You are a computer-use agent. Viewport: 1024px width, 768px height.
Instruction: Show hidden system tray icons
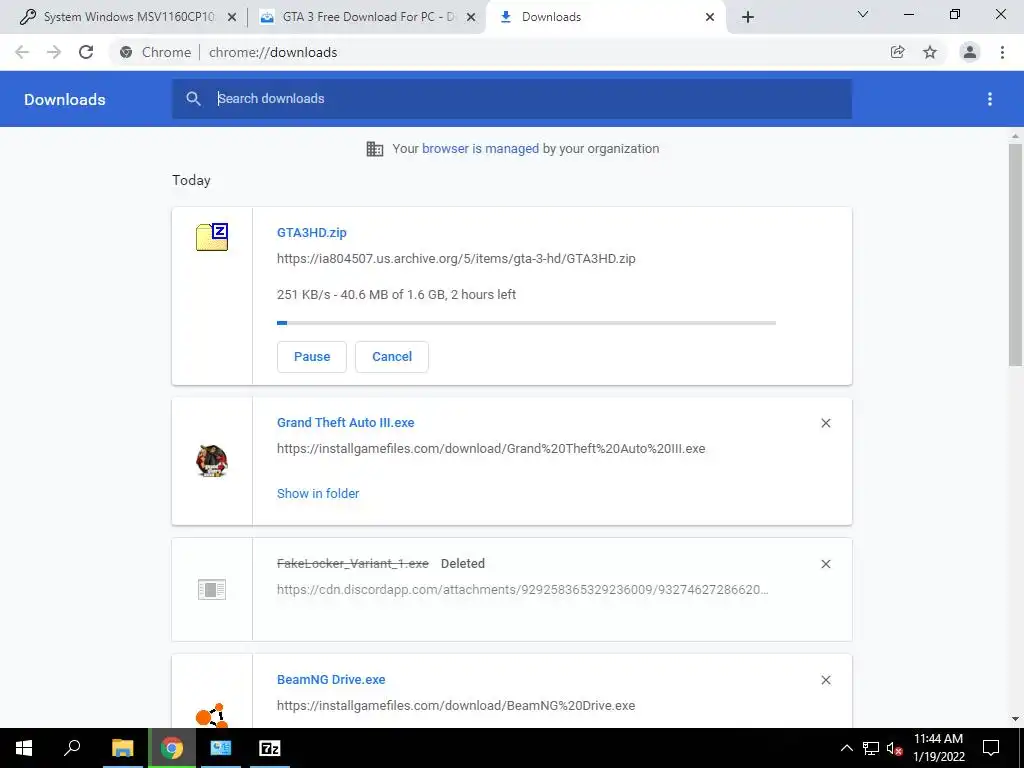pos(846,748)
